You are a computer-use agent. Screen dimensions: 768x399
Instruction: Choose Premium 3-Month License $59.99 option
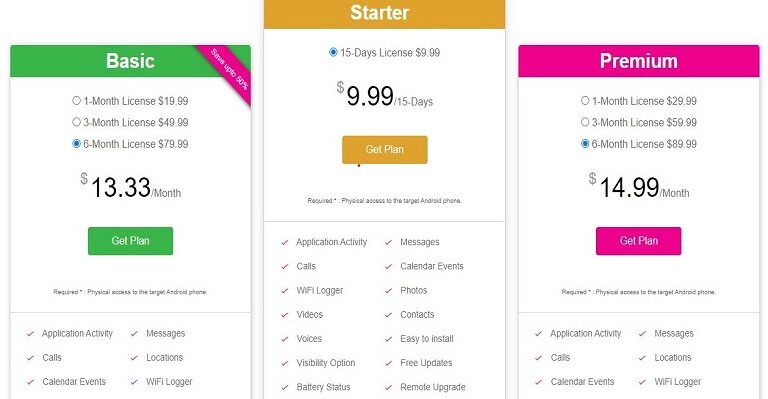(x=585, y=122)
